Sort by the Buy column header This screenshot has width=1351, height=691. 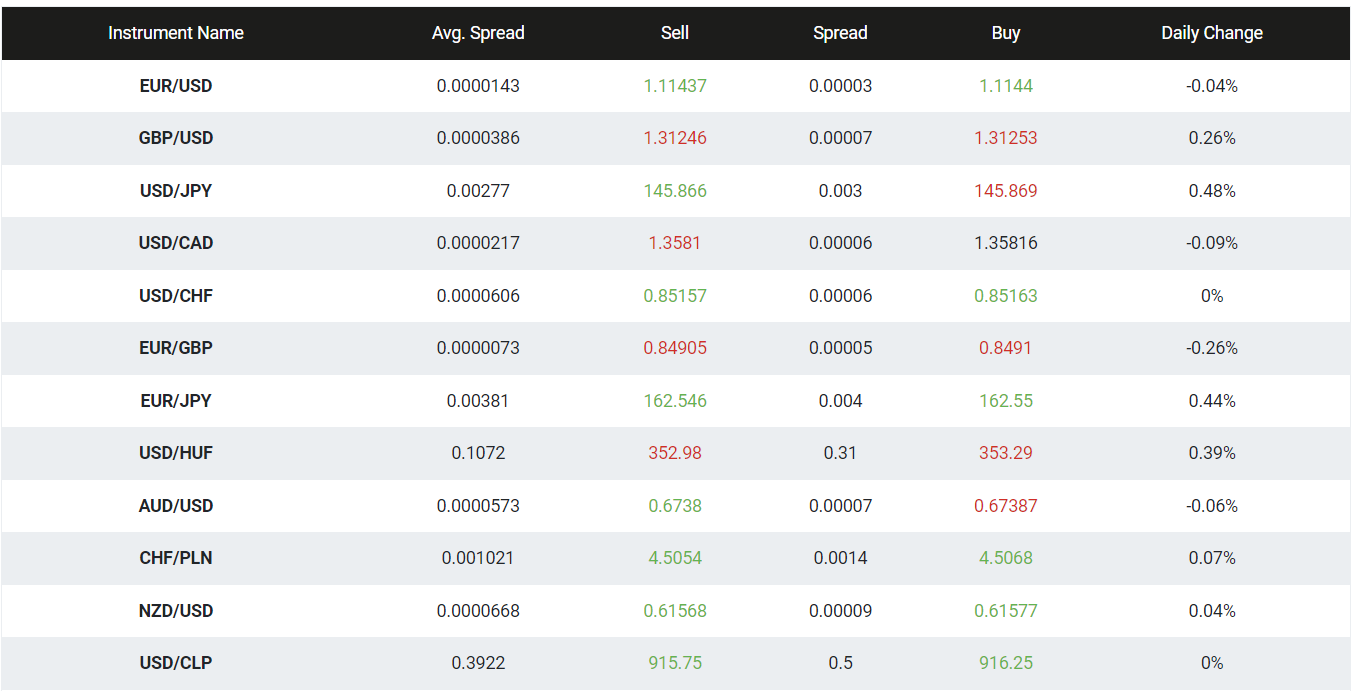[1006, 32]
